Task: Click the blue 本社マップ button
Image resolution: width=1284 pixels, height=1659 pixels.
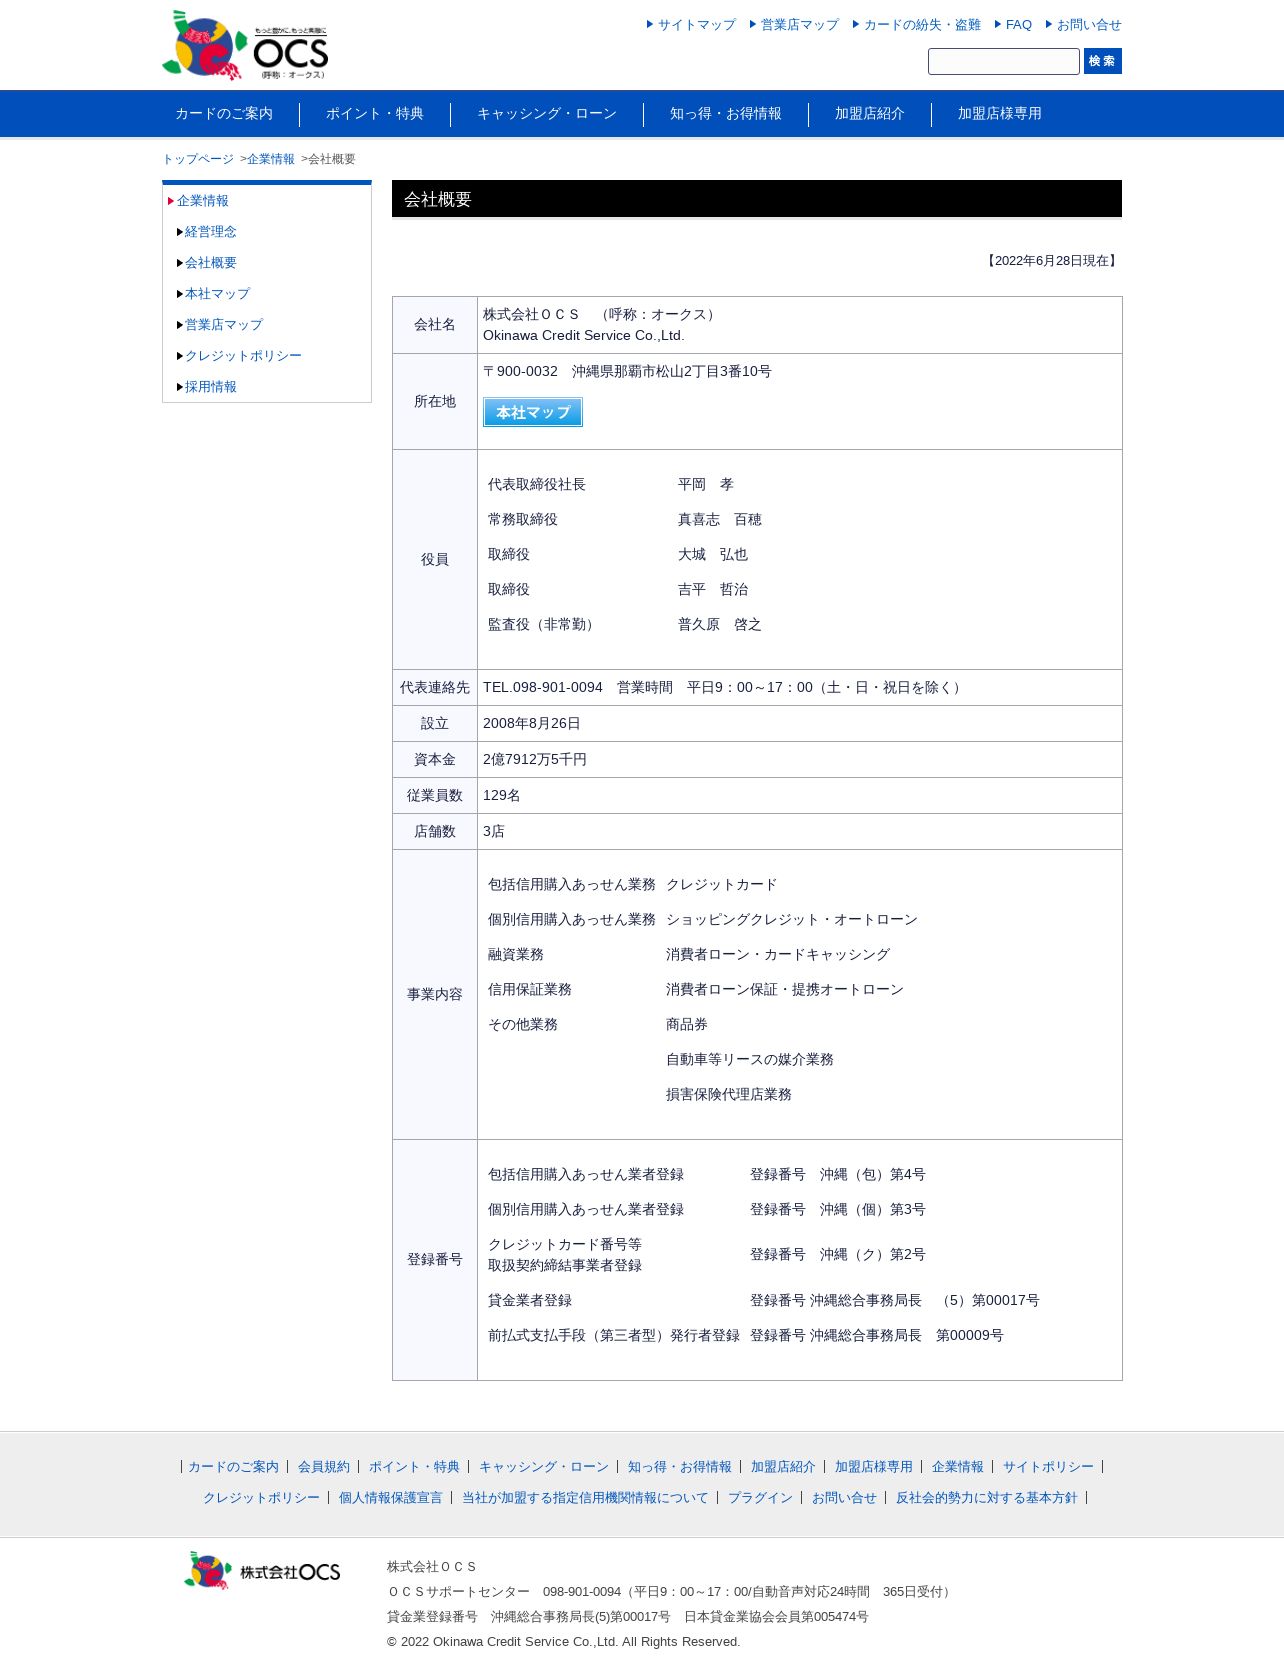Action: tap(533, 412)
